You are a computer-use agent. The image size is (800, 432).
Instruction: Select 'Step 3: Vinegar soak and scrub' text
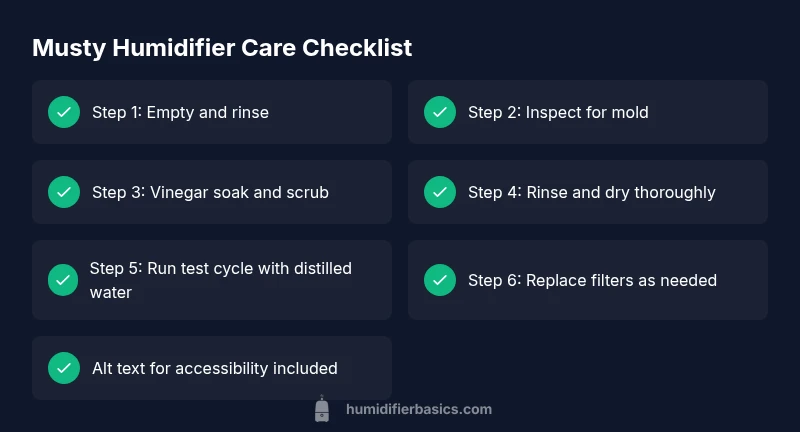tap(210, 192)
